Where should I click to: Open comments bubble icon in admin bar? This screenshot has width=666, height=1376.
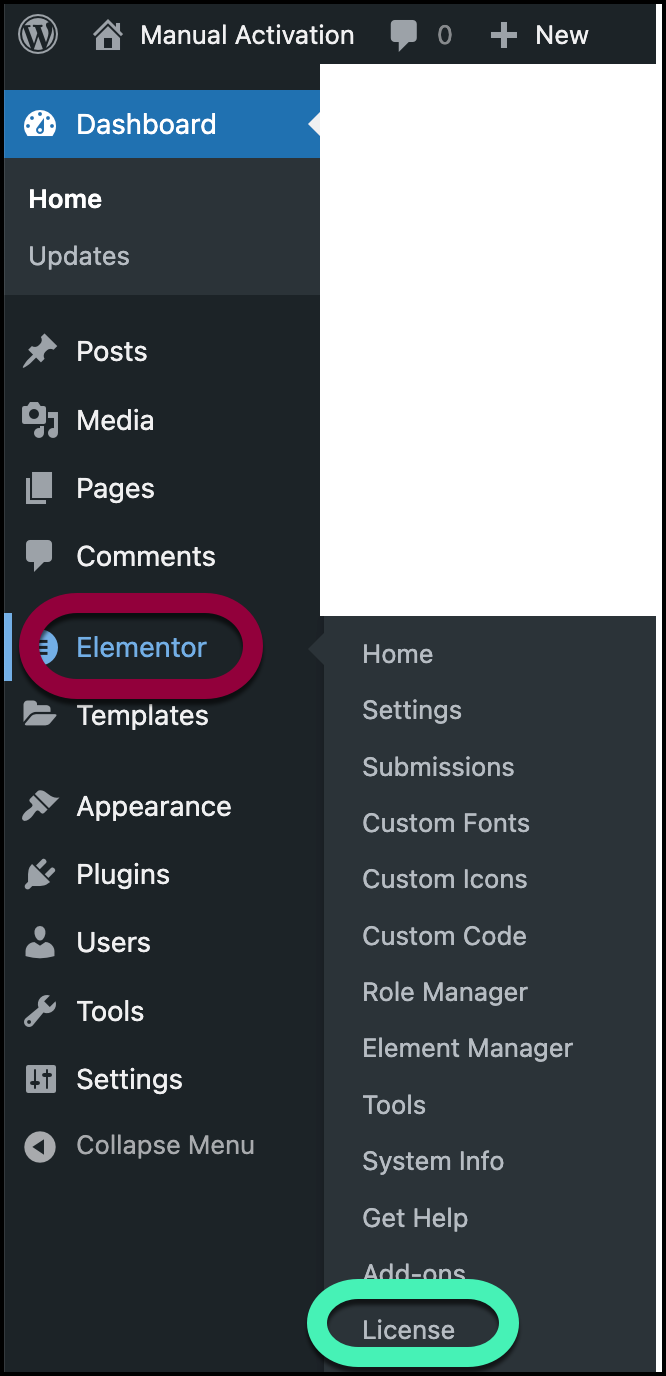coord(404,36)
